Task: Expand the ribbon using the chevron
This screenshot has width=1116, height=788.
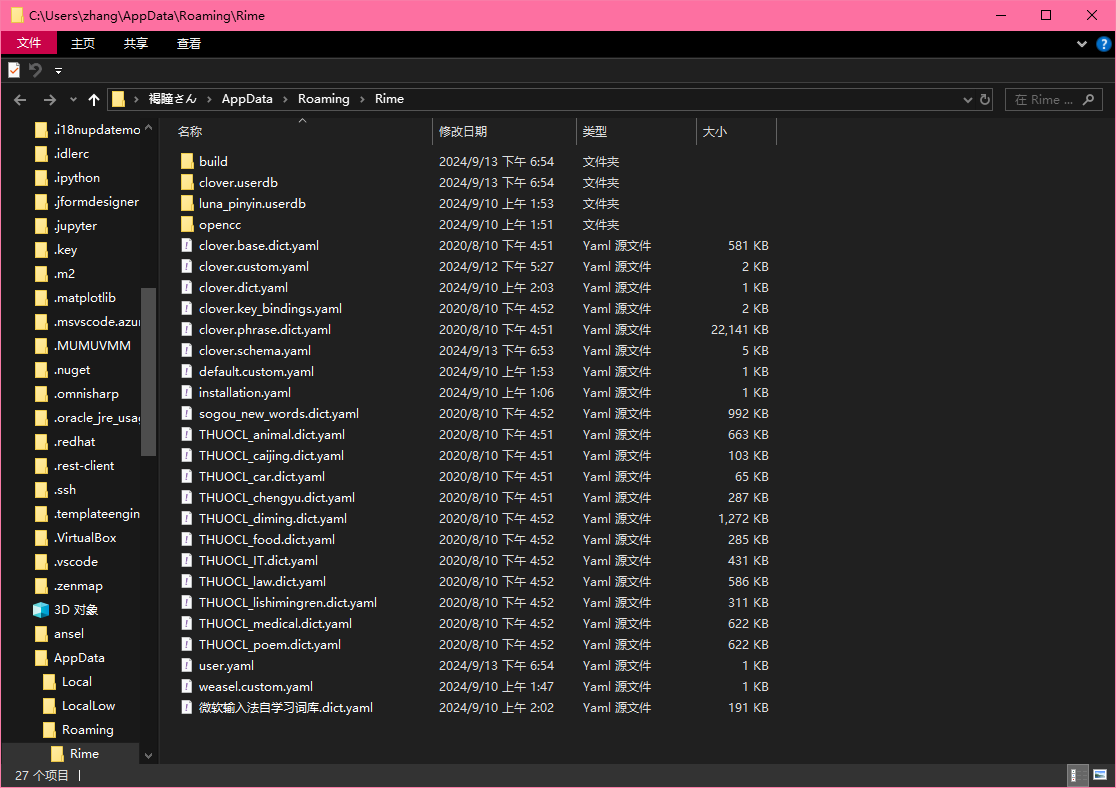Action: click(x=1082, y=44)
